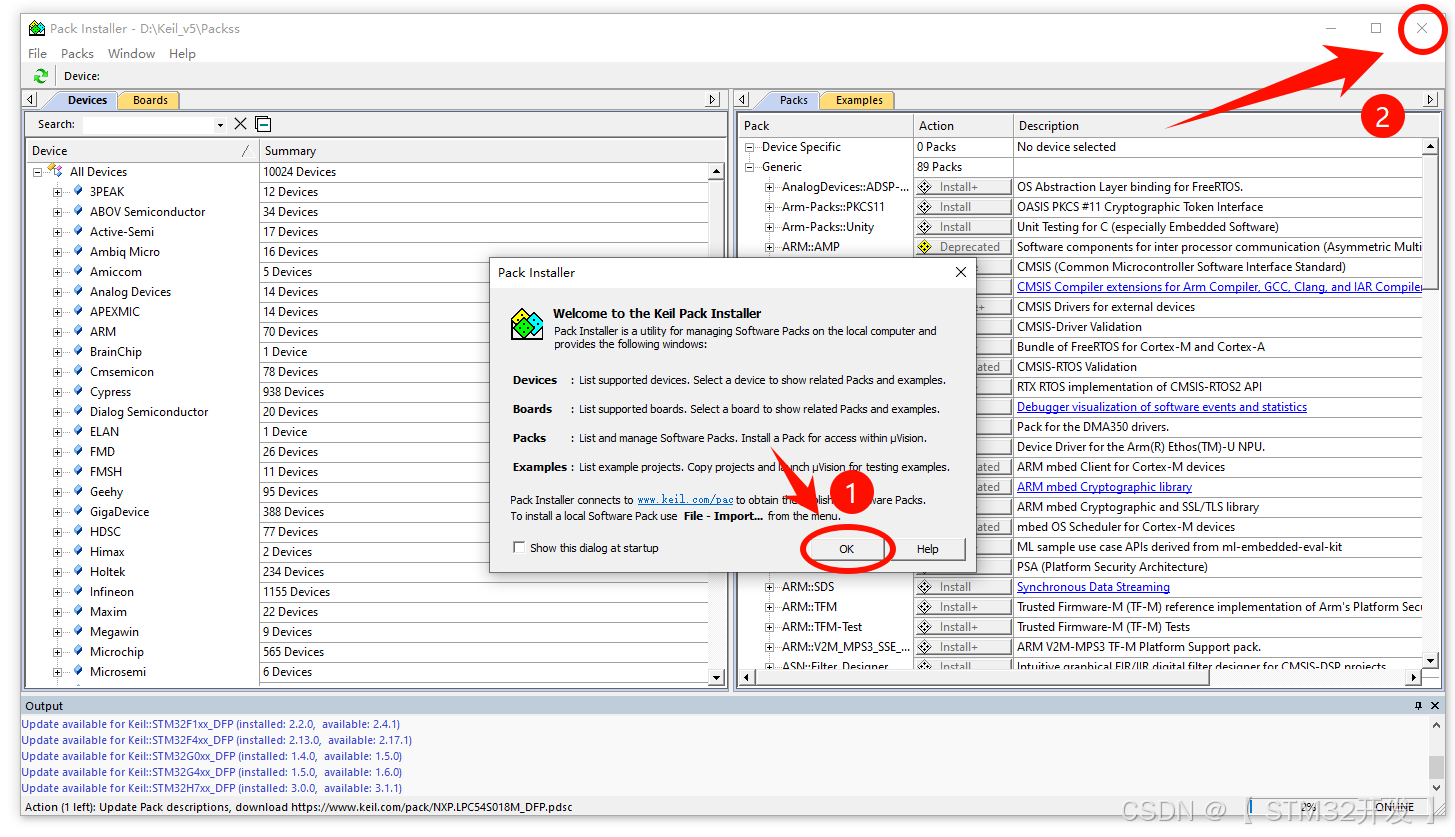This screenshot has height=837, width=1455.
Task: Click the ARM vendor diamond icon
Action: pyautogui.click(x=78, y=331)
